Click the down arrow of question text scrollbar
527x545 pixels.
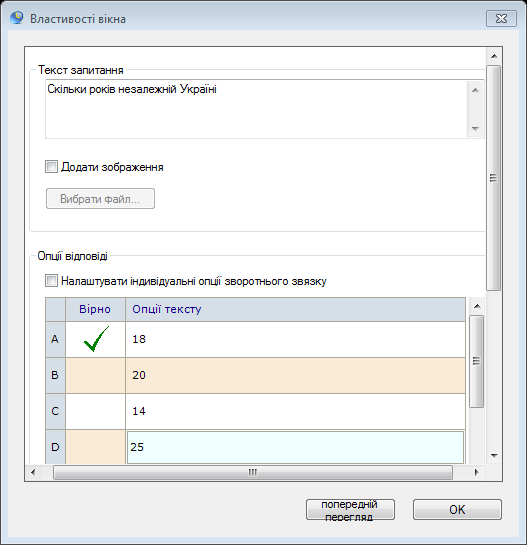coord(475,129)
